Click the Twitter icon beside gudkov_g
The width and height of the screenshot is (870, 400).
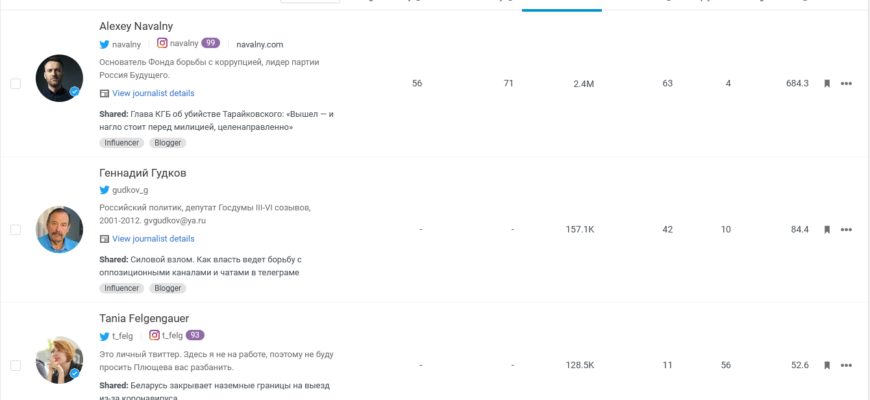[x=104, y=190]
